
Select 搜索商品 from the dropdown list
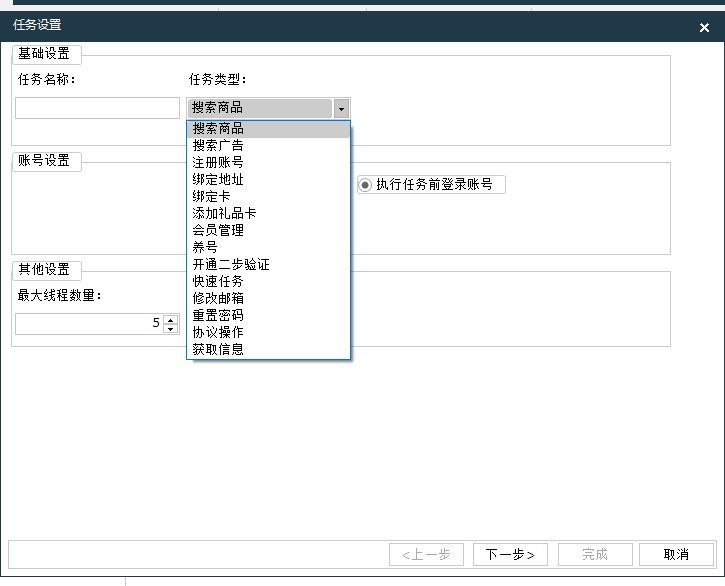[x=268, y=129]
